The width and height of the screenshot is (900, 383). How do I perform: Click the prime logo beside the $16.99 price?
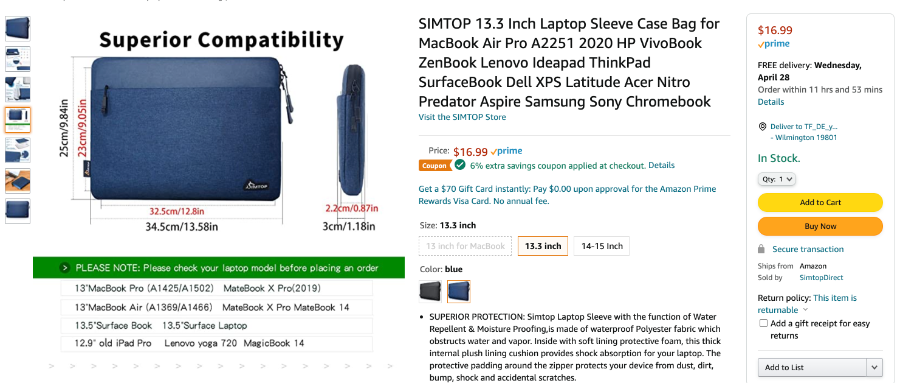(506, 151)
